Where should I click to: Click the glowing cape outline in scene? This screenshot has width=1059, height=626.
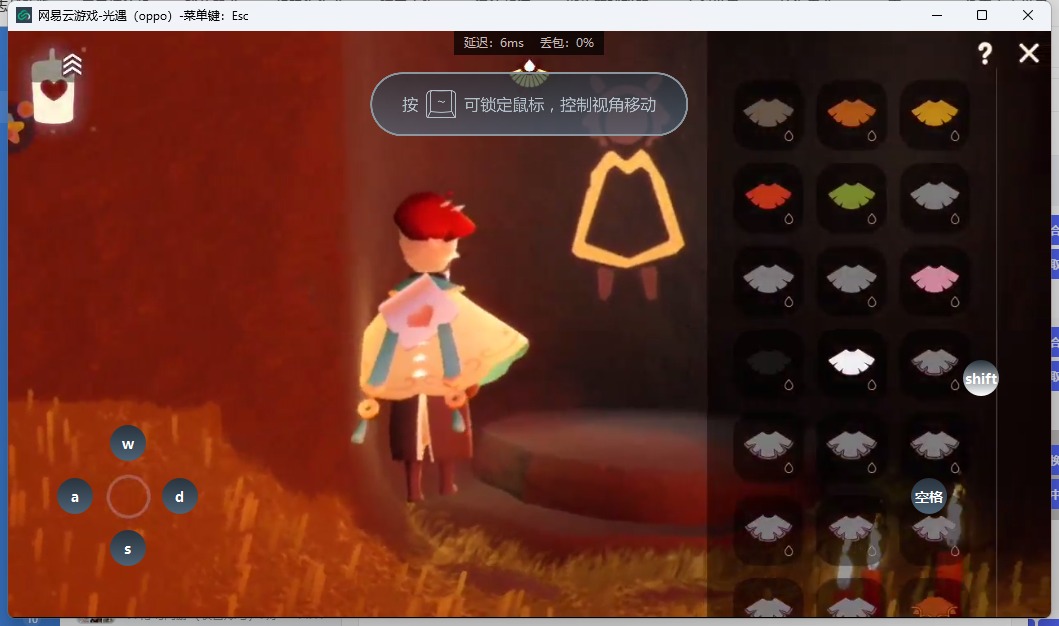pos(627,212)
